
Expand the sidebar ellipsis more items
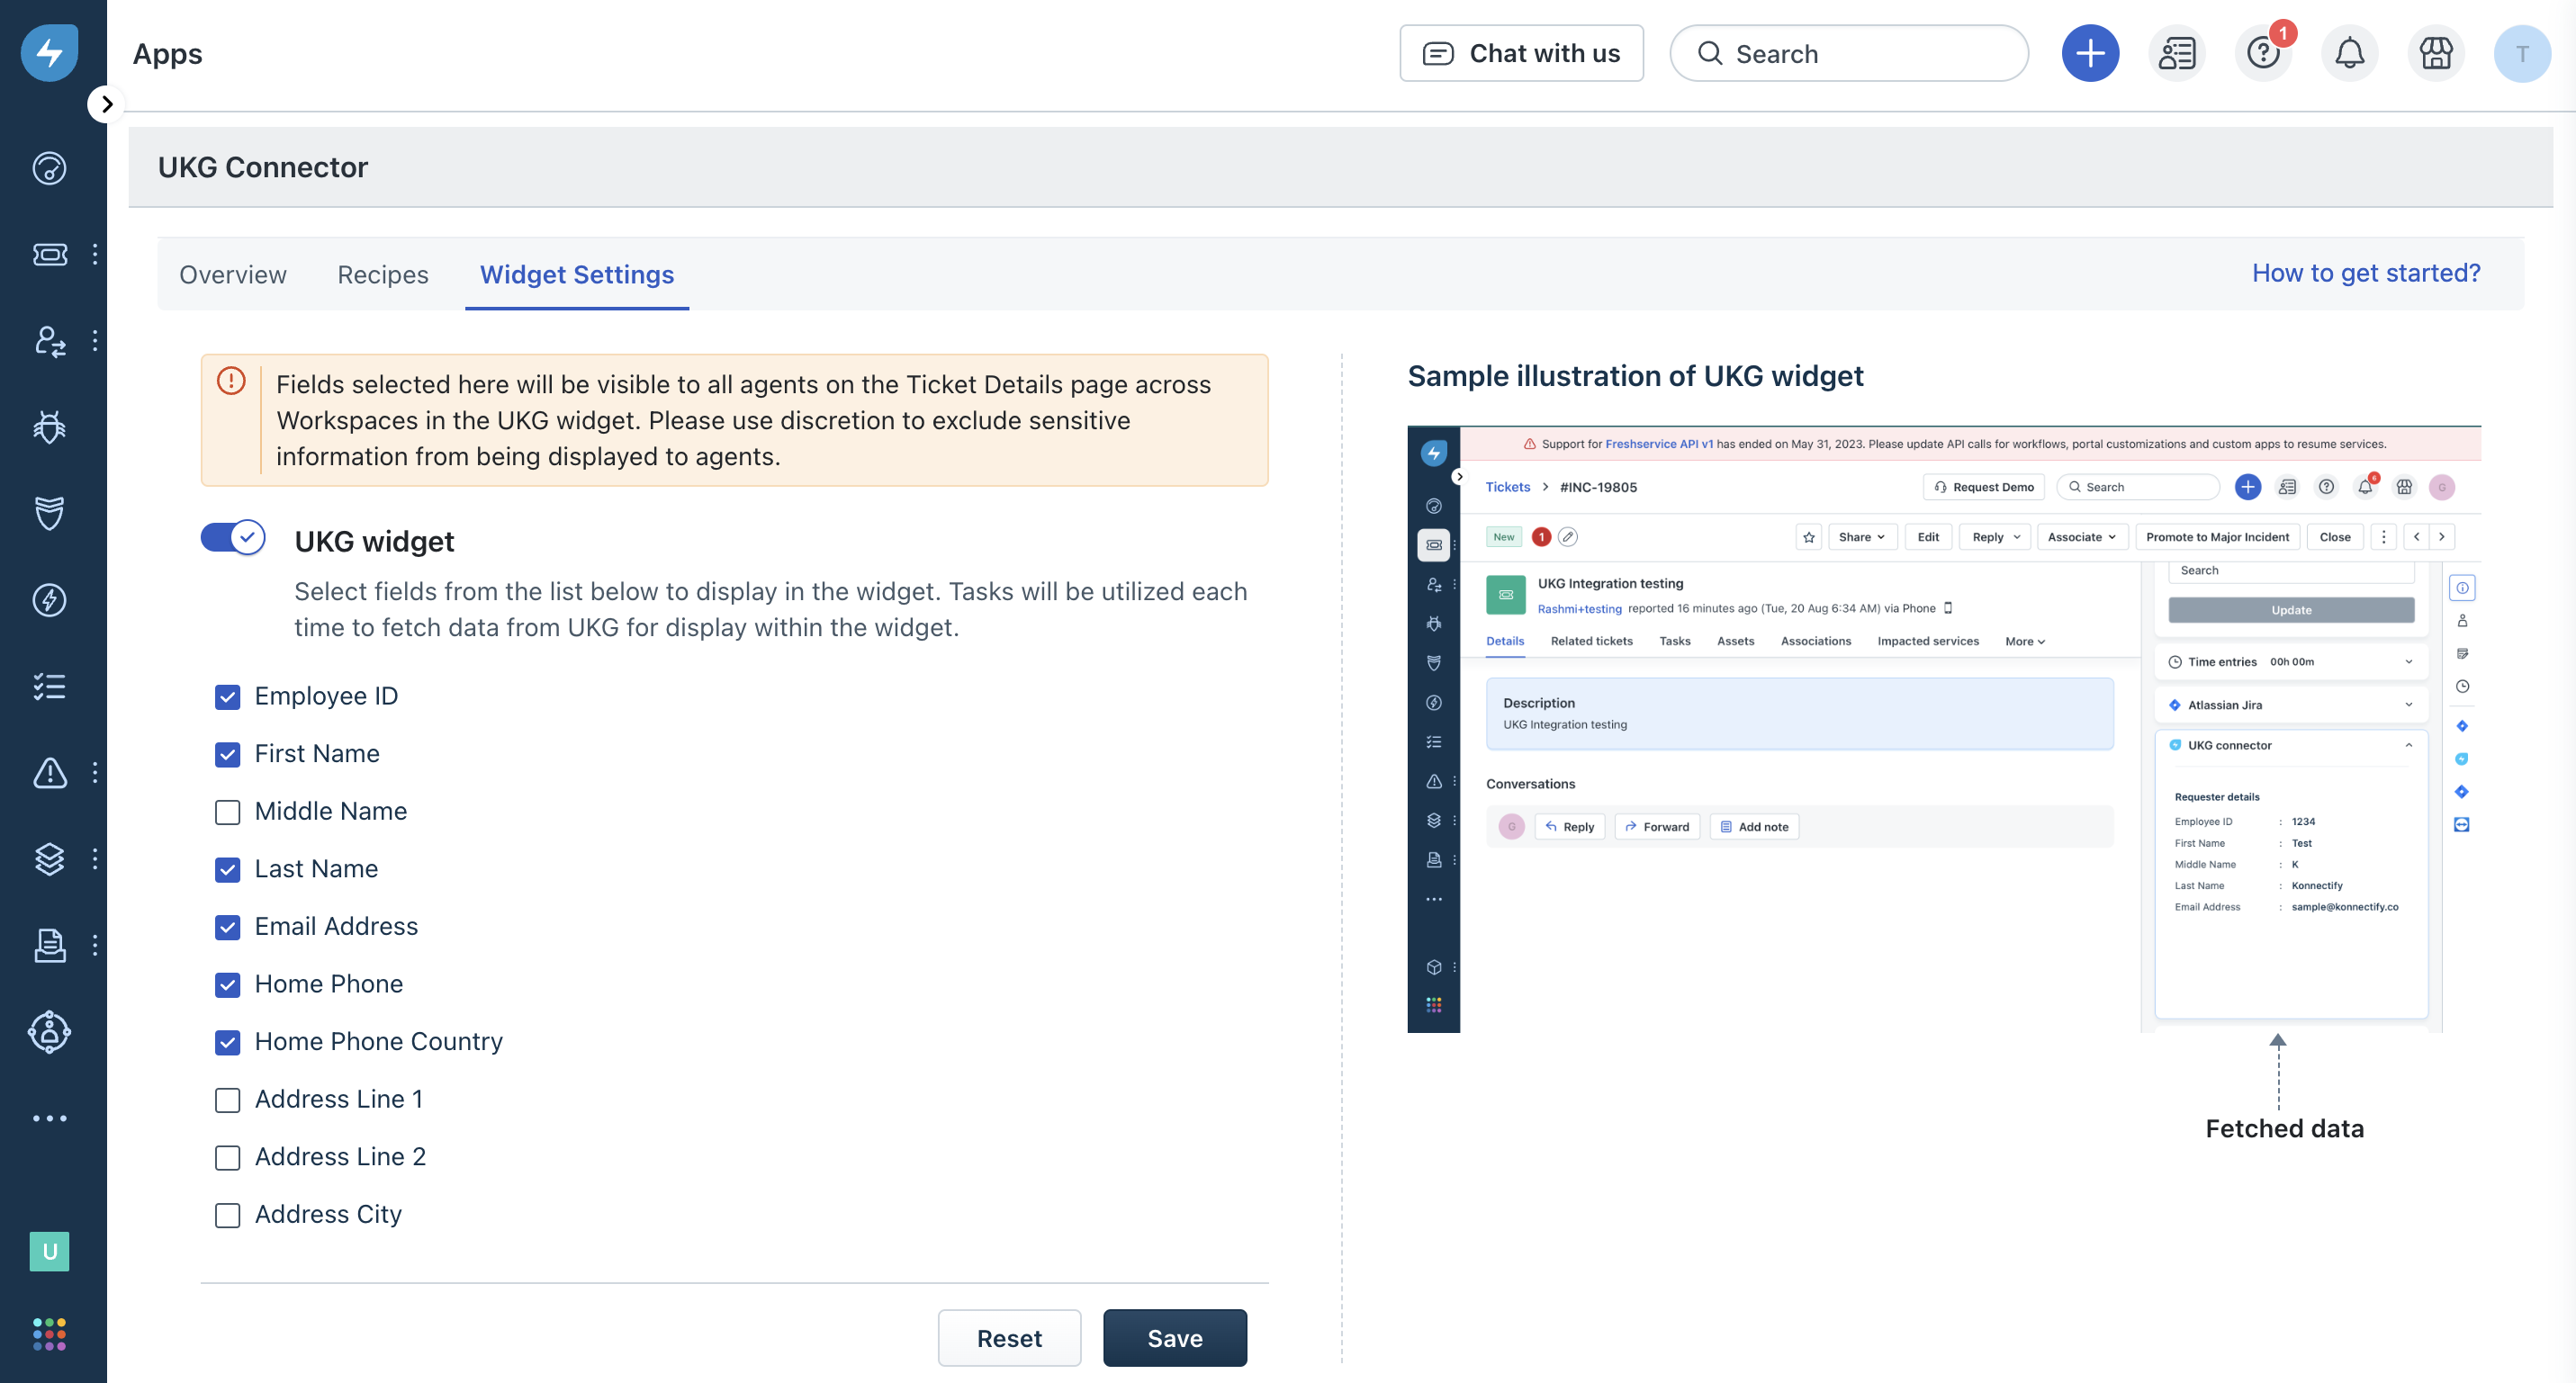point(49,1118)
